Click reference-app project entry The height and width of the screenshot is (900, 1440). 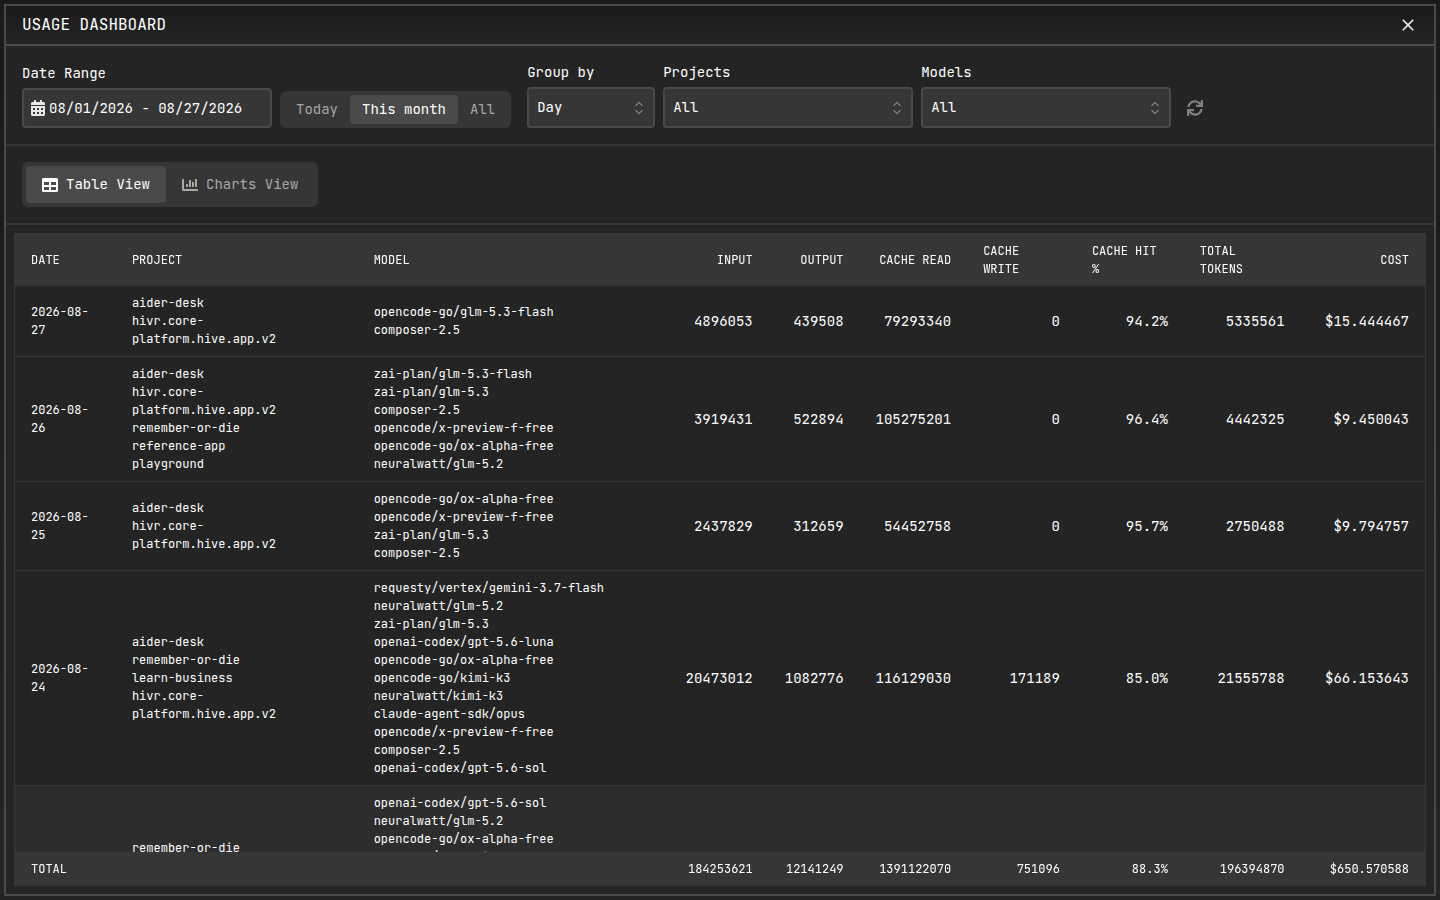(x=179, y=446)
